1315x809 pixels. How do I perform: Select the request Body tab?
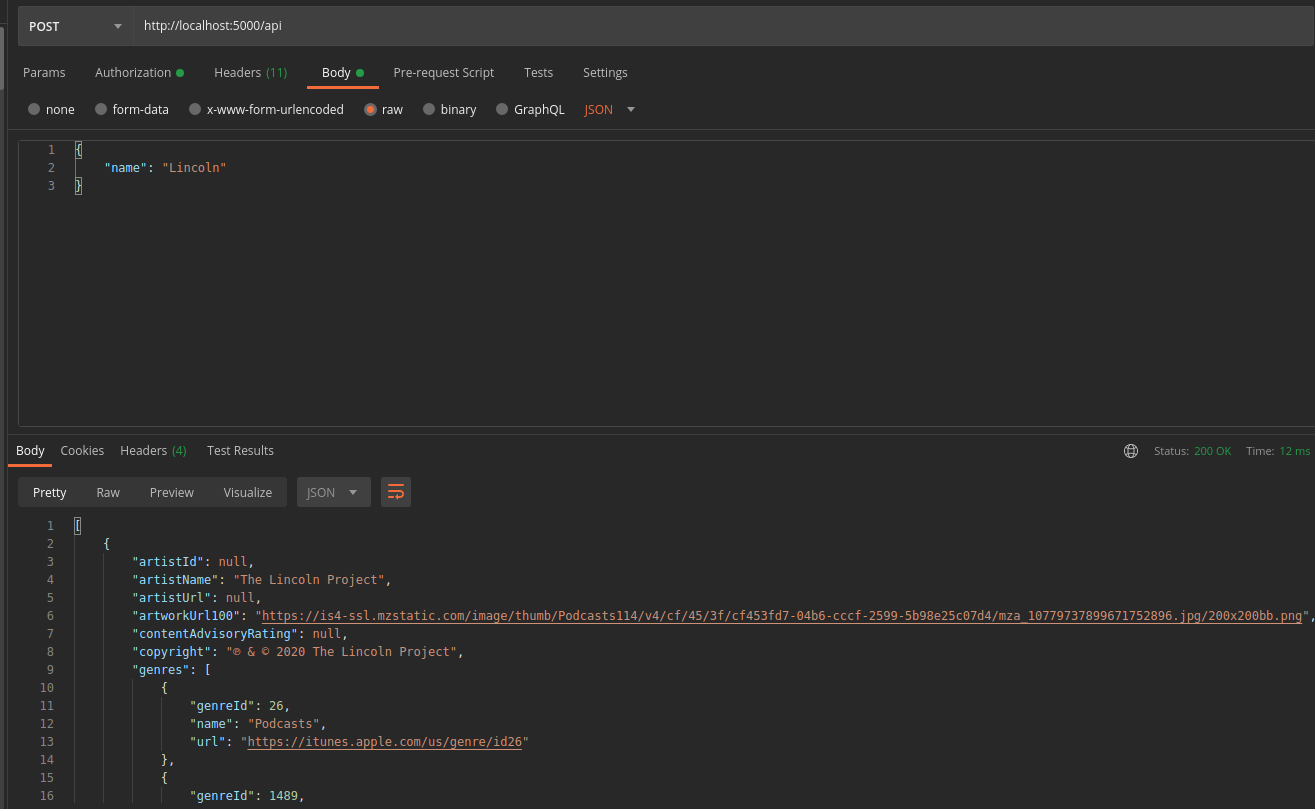[x=342, y=72]
